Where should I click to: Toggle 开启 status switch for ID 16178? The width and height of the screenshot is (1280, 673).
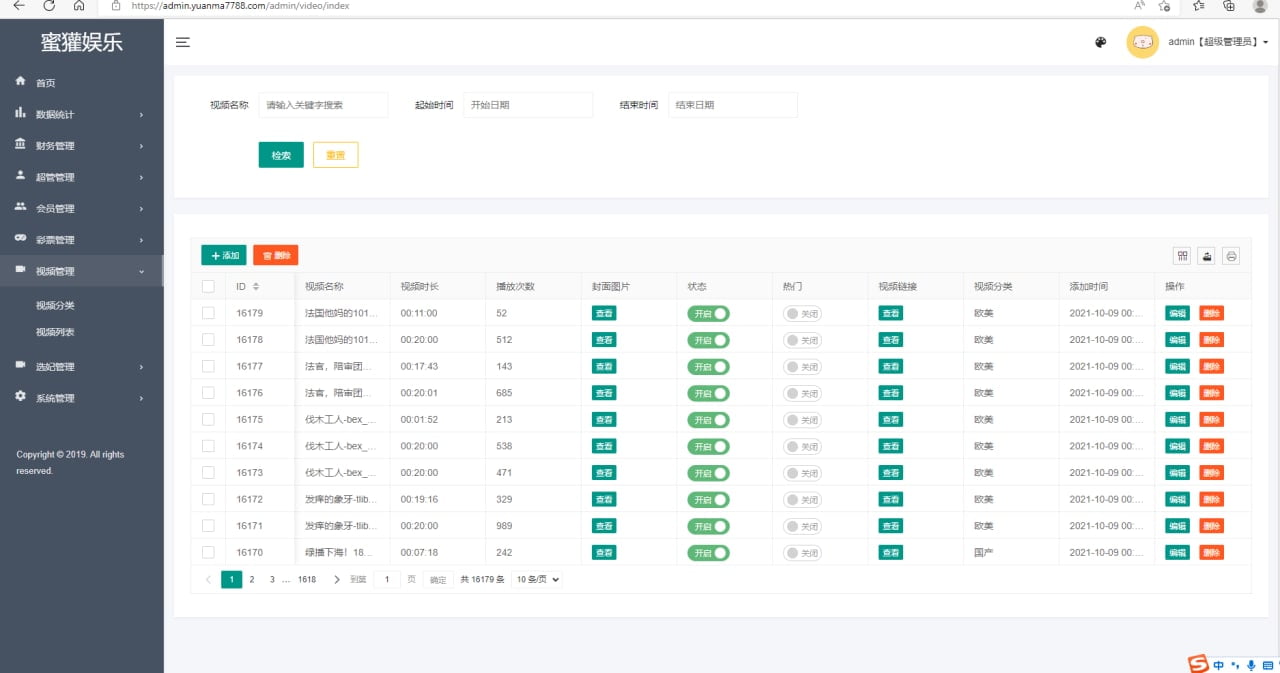pos(708,340)
